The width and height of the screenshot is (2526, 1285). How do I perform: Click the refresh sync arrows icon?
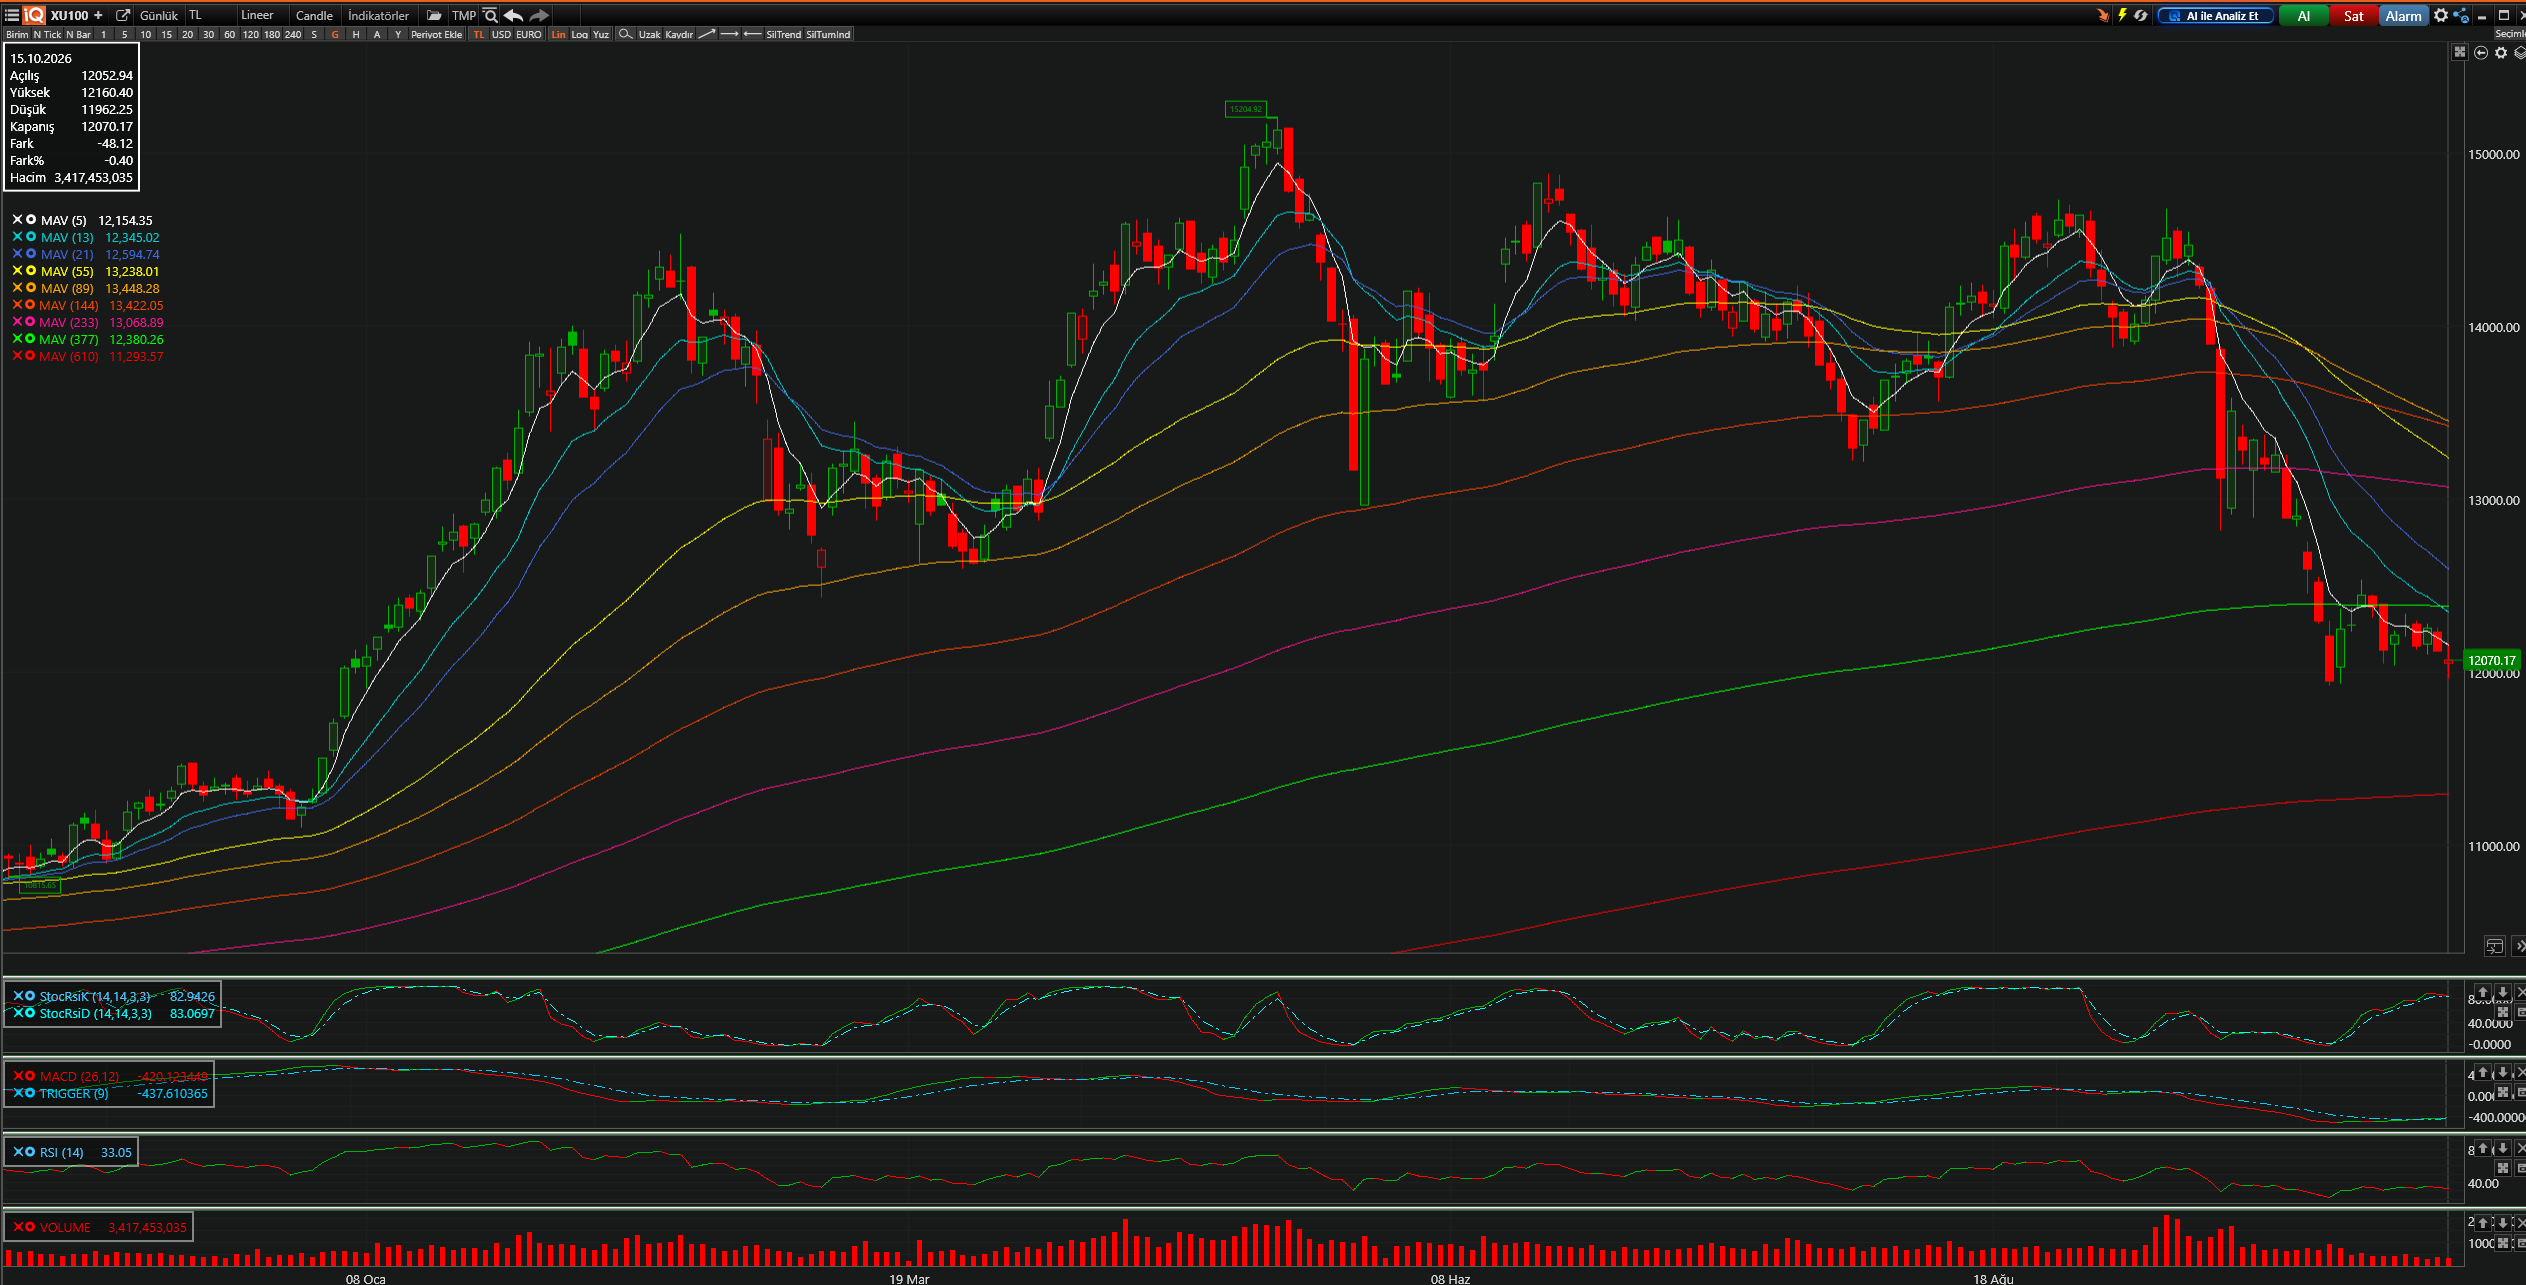(2140, 15)
